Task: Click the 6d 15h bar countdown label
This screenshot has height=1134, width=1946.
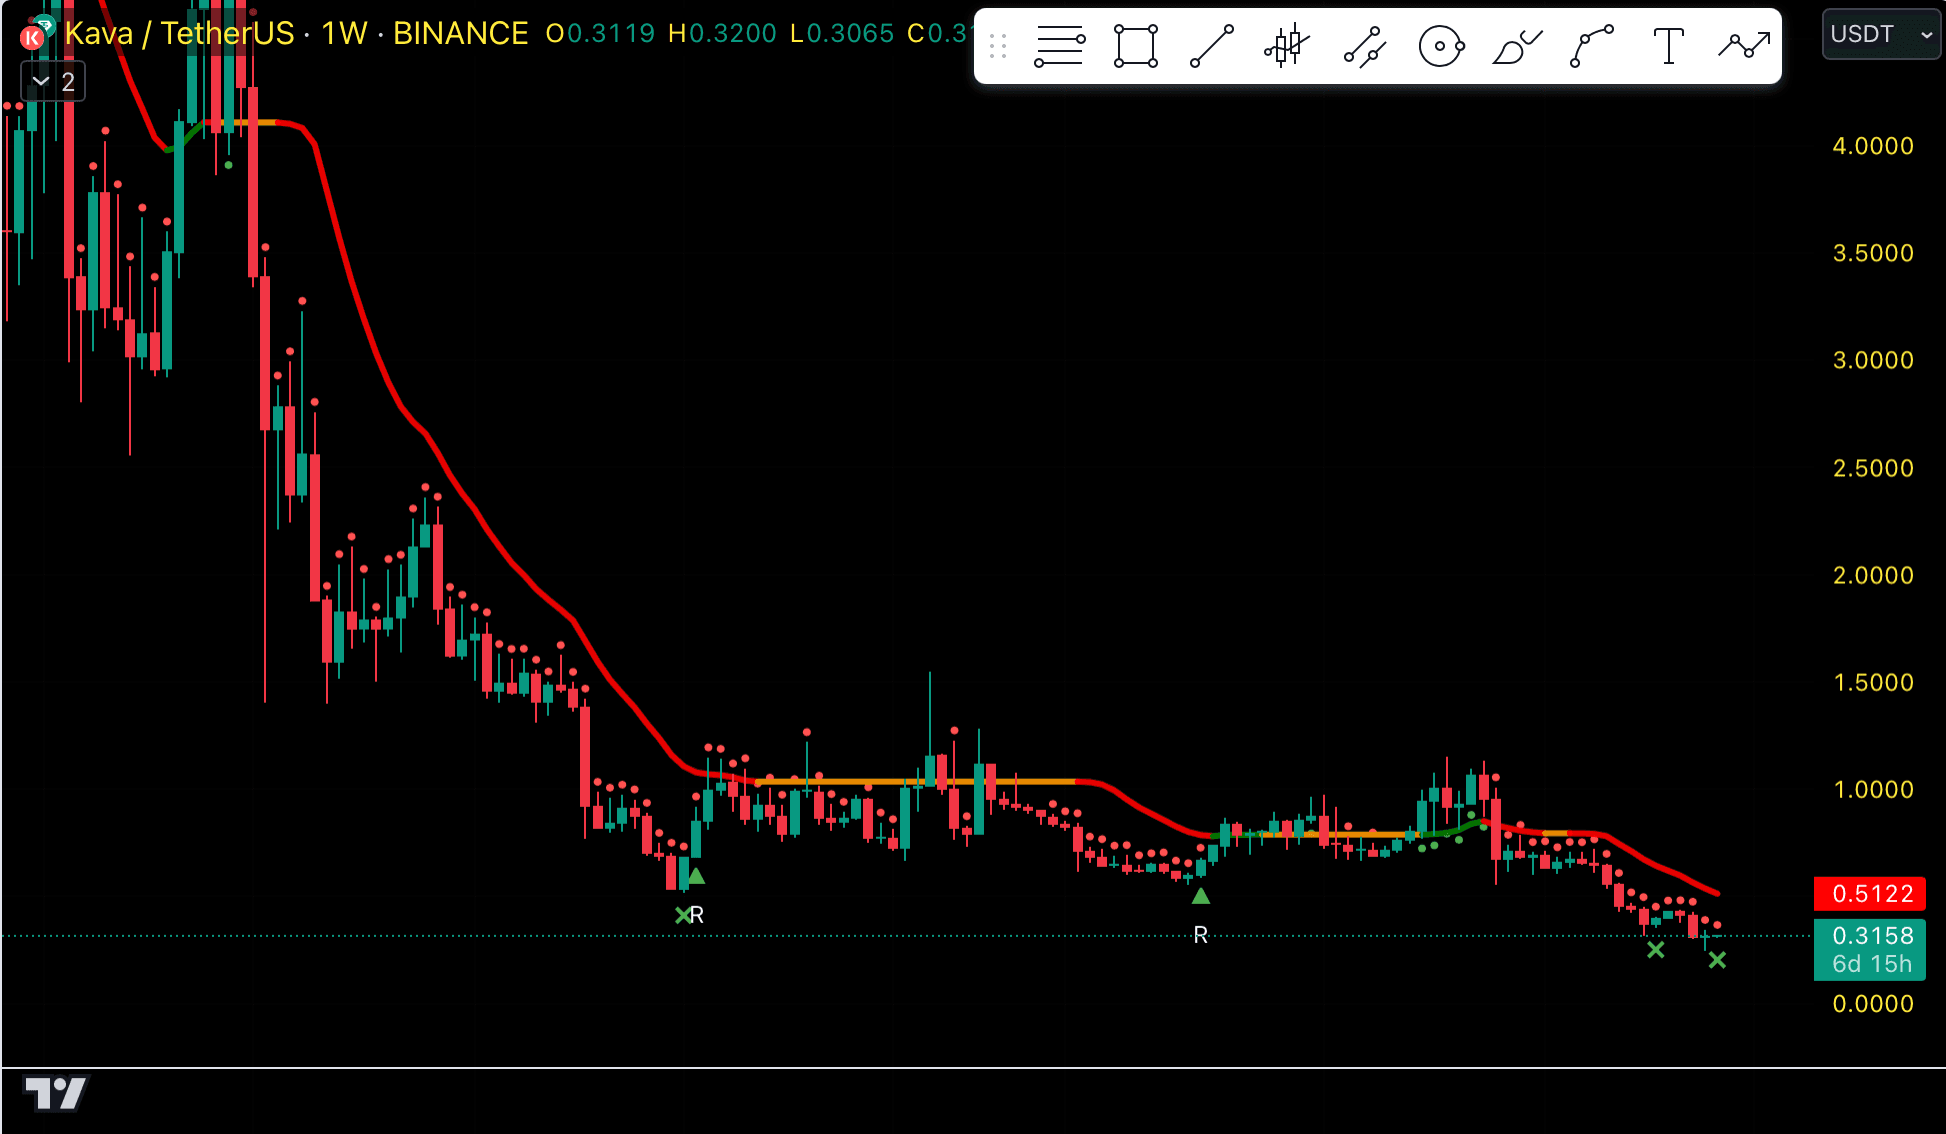Action: pyautogui.click(x=1870, y=964)
